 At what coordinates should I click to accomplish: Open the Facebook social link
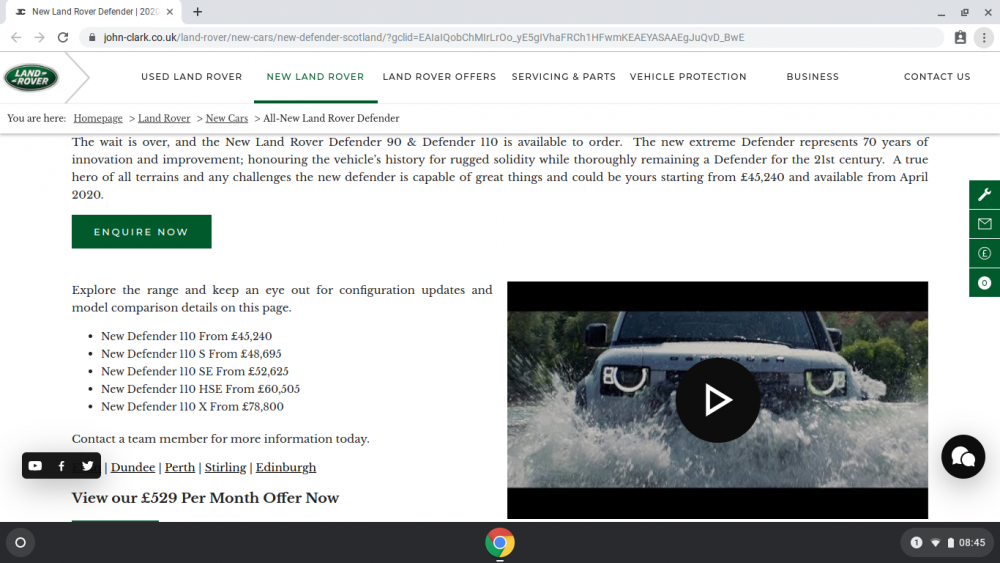(61, 466)
